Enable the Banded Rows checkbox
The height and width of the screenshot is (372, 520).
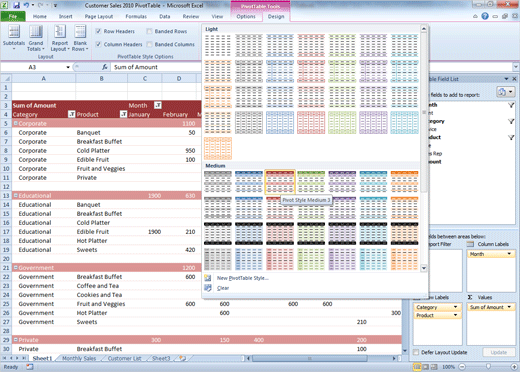tap(149, 31)
